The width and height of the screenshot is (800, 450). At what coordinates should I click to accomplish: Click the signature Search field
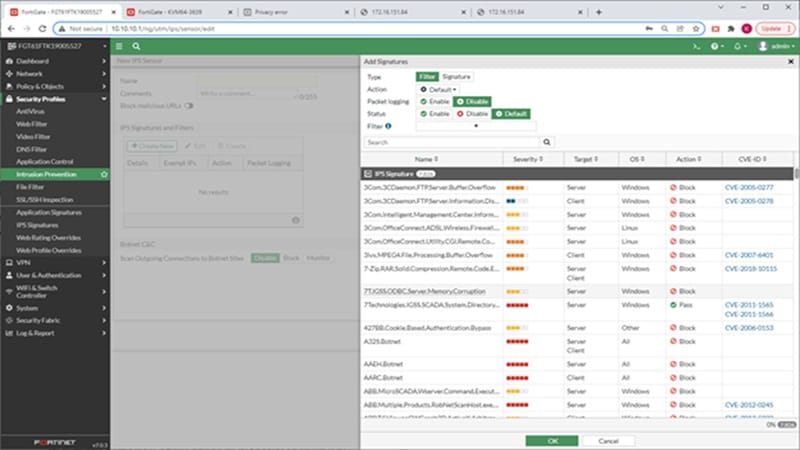tap(452, 142)
